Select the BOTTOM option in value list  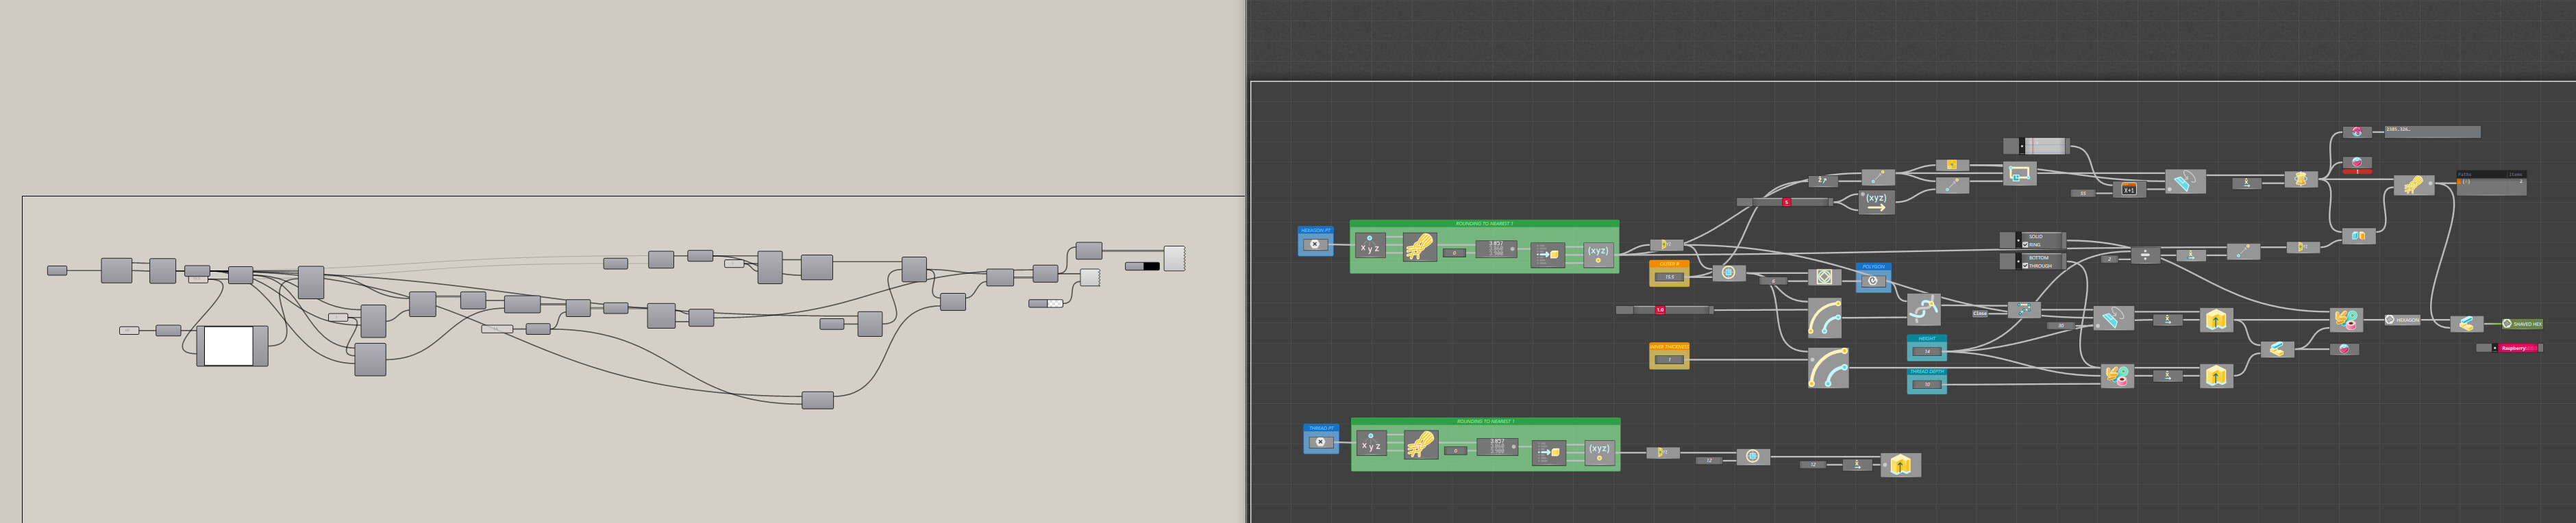pos(2038,258)
